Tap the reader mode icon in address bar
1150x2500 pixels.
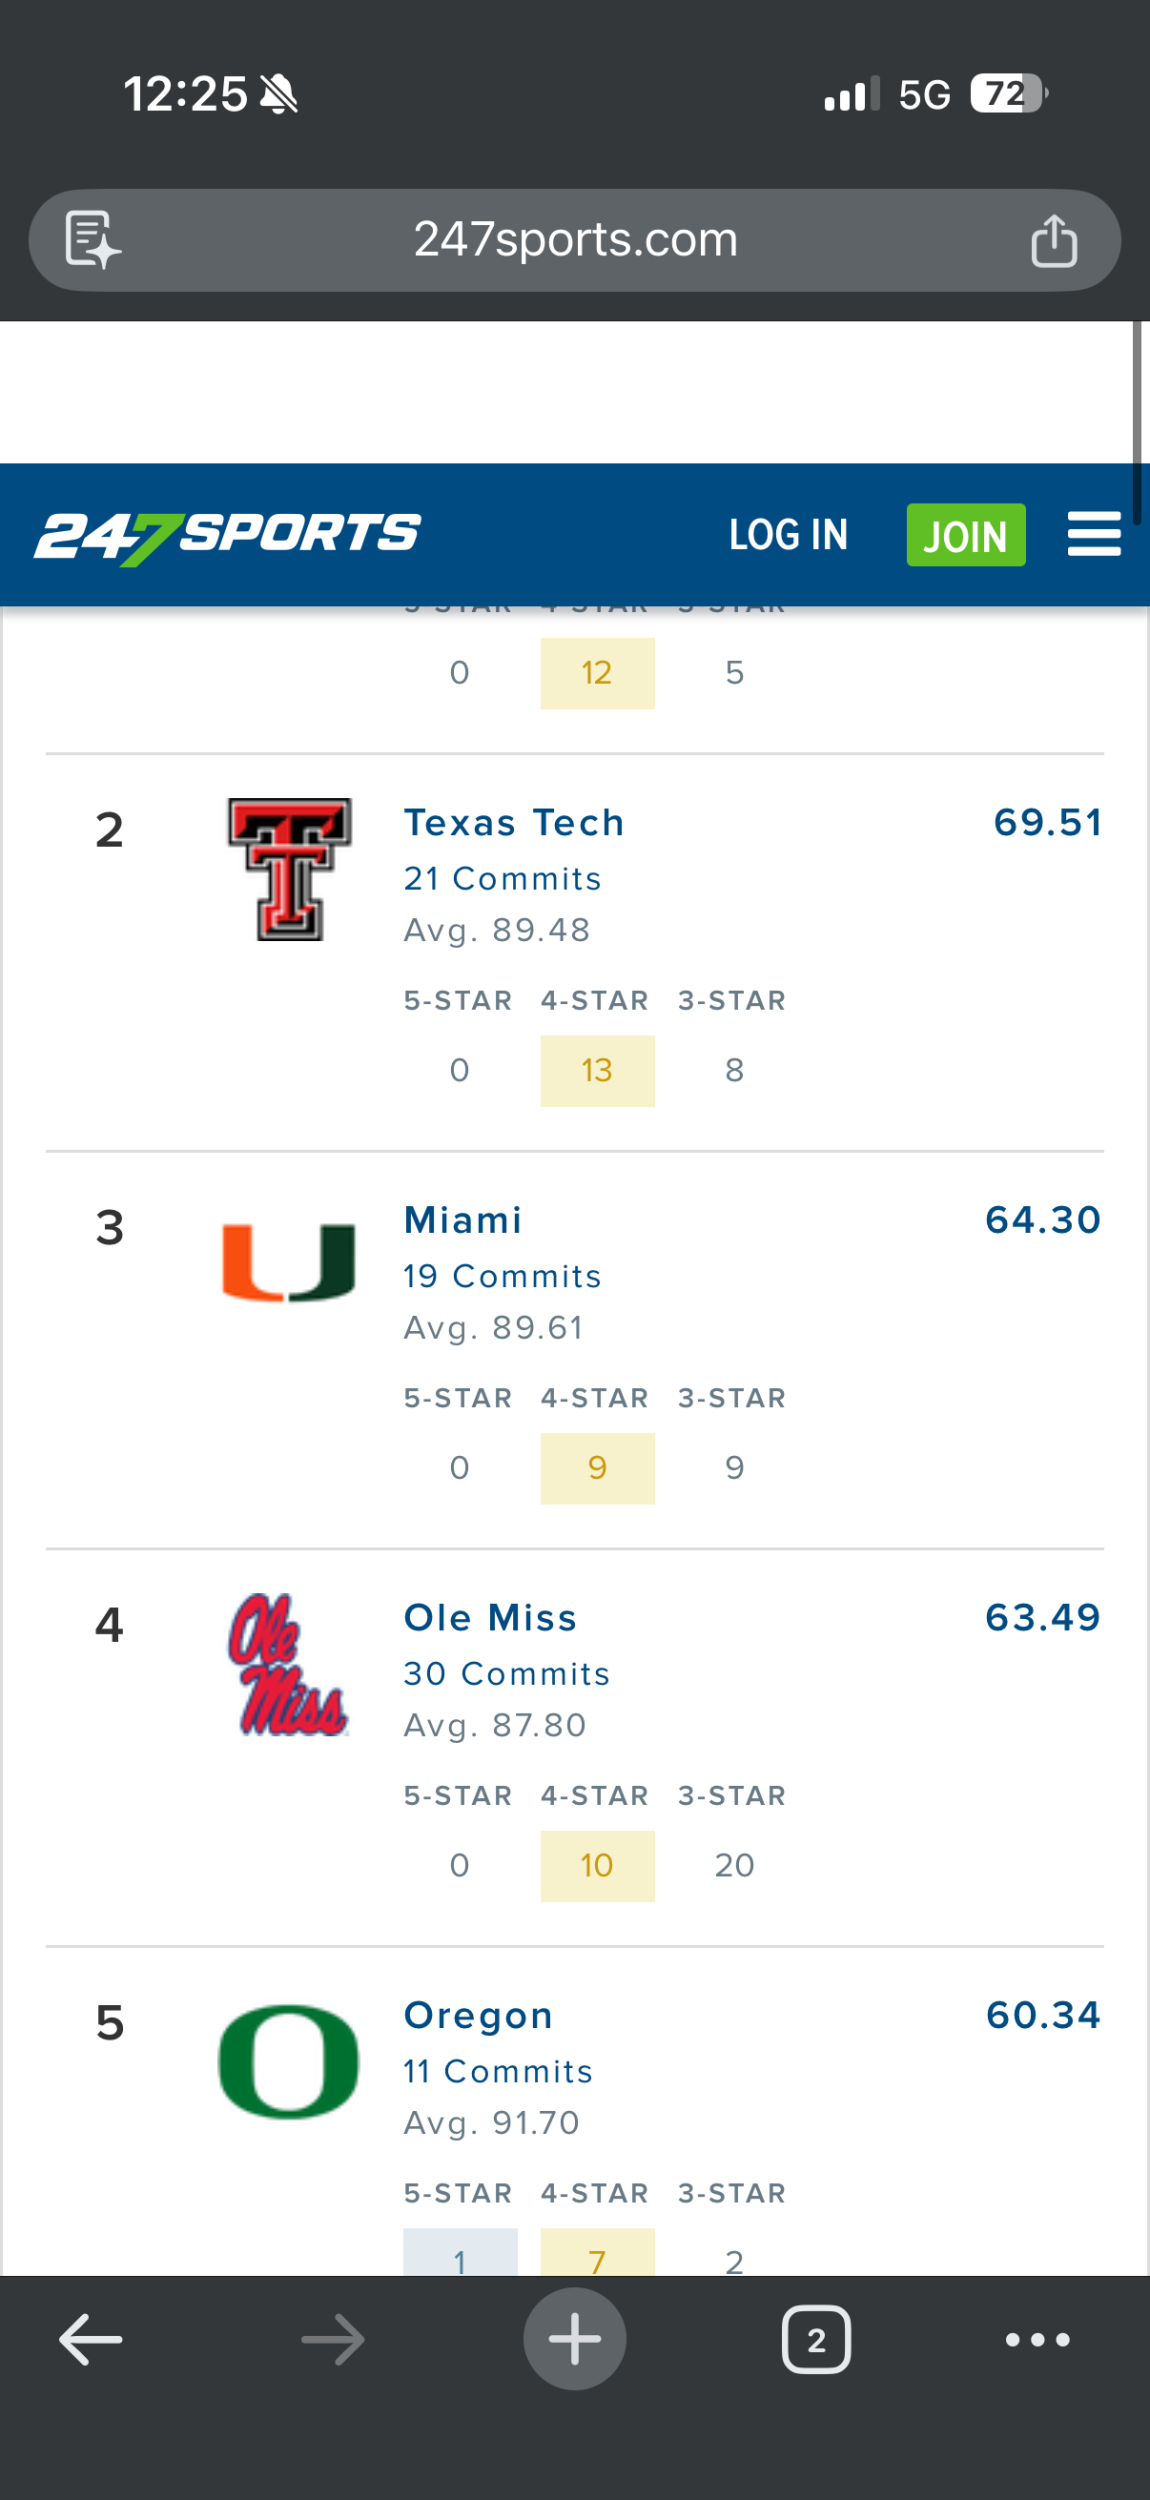(92, 240)
